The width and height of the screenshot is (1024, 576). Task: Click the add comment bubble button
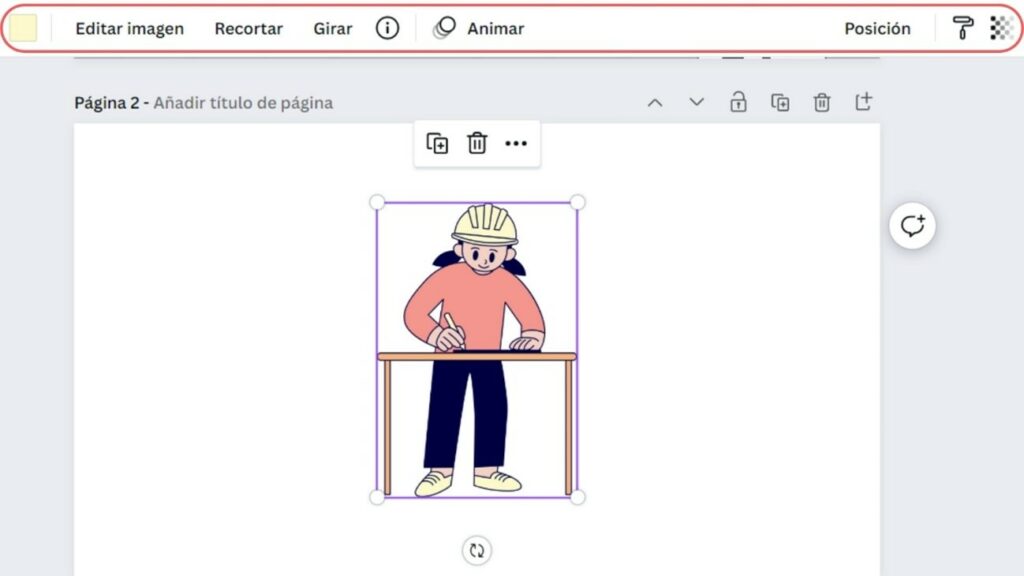point(912,226)
